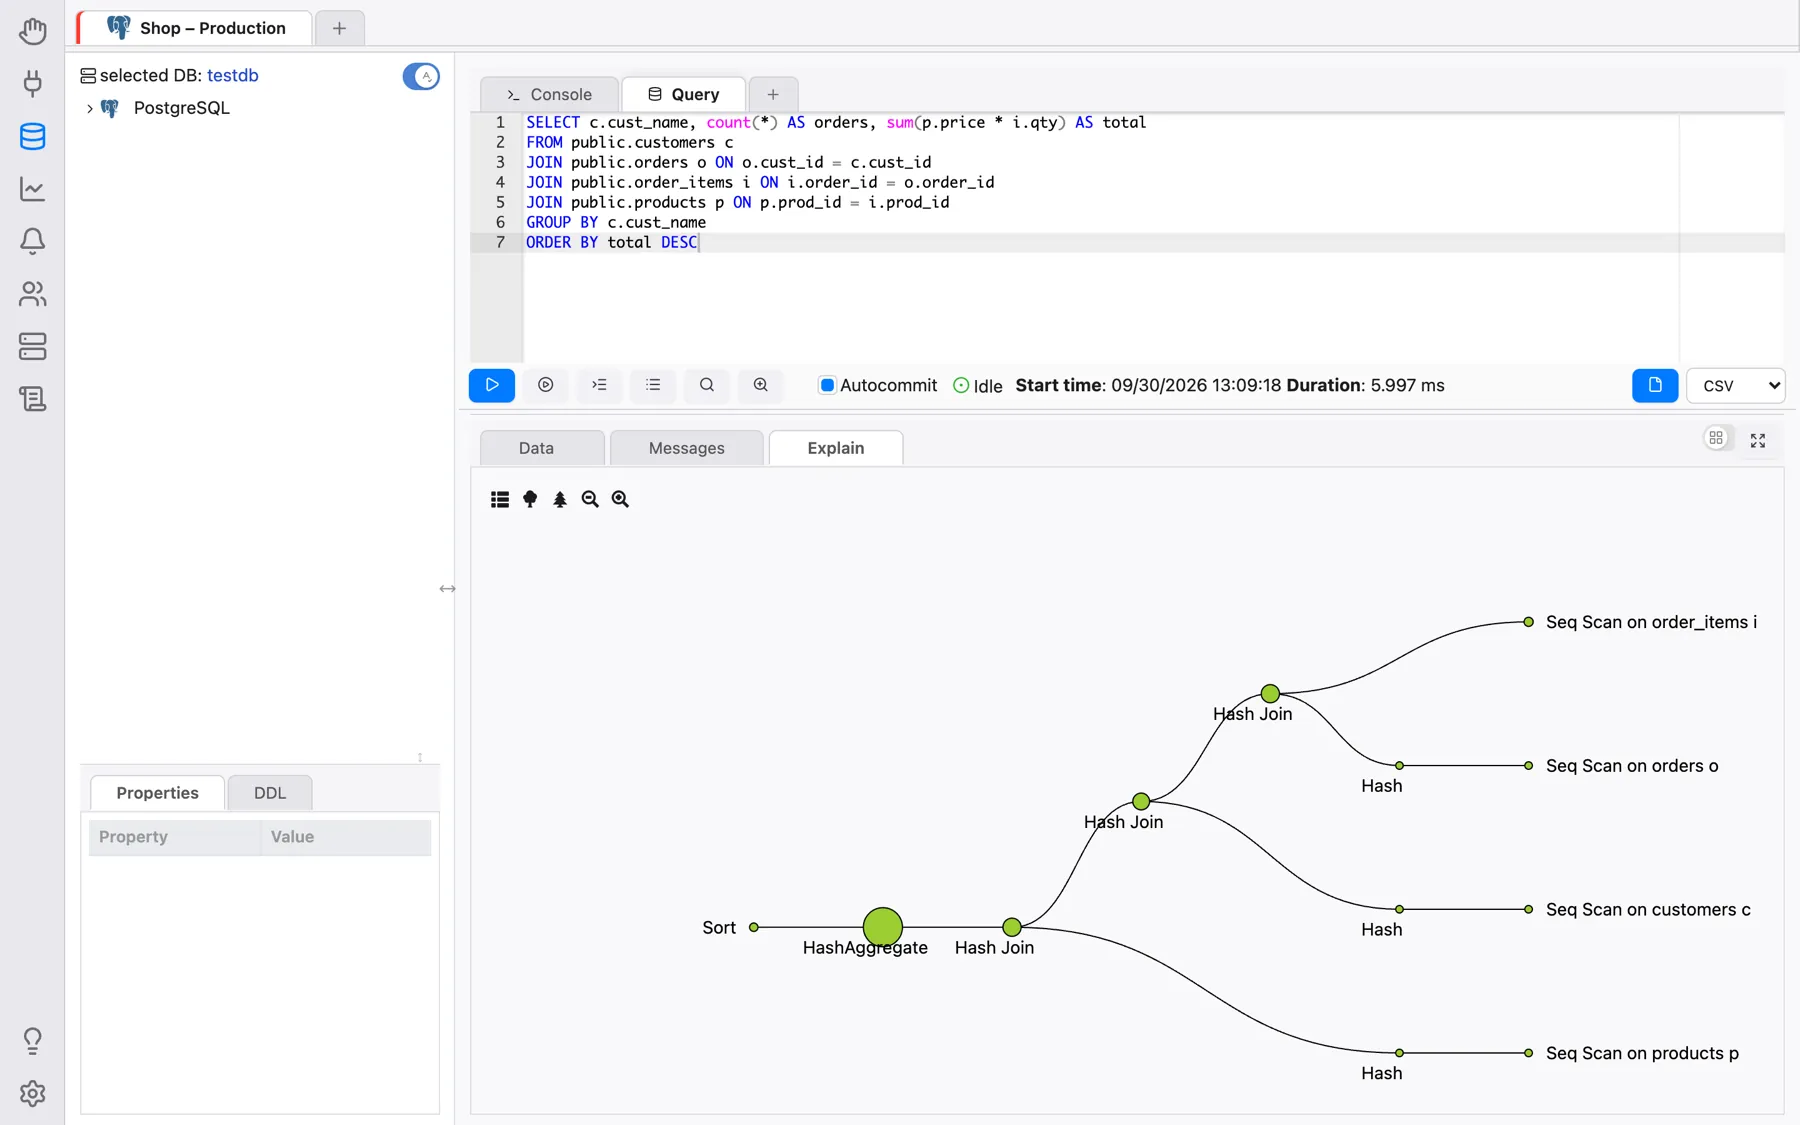Open the Messages tab
This screenshot has height=1125, width=1800.
(x=687, y=448)
